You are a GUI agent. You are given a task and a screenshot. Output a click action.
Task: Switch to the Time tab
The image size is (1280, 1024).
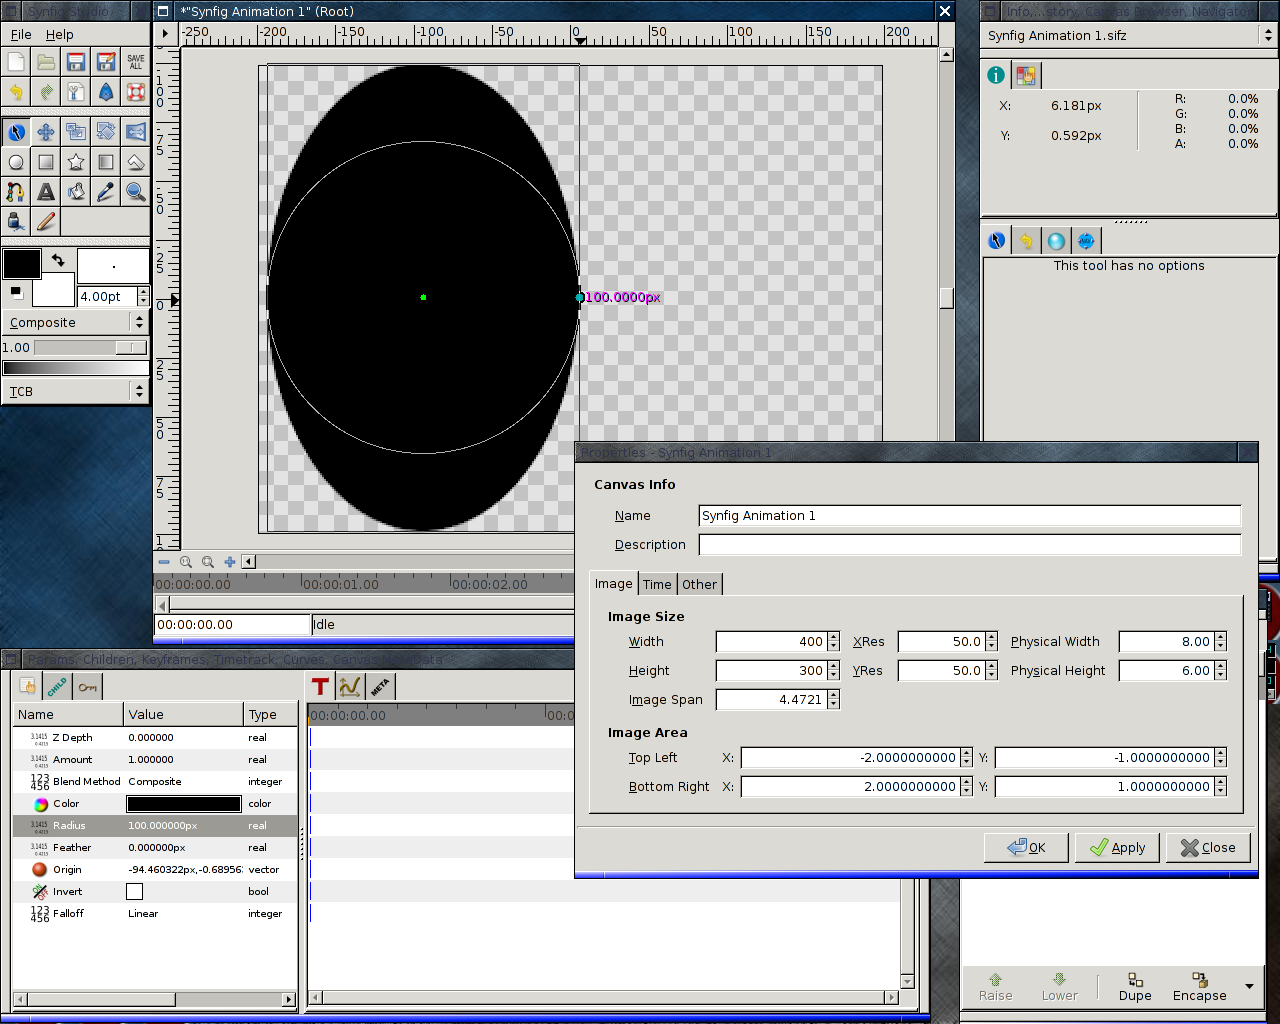click(x=657, y=584)
